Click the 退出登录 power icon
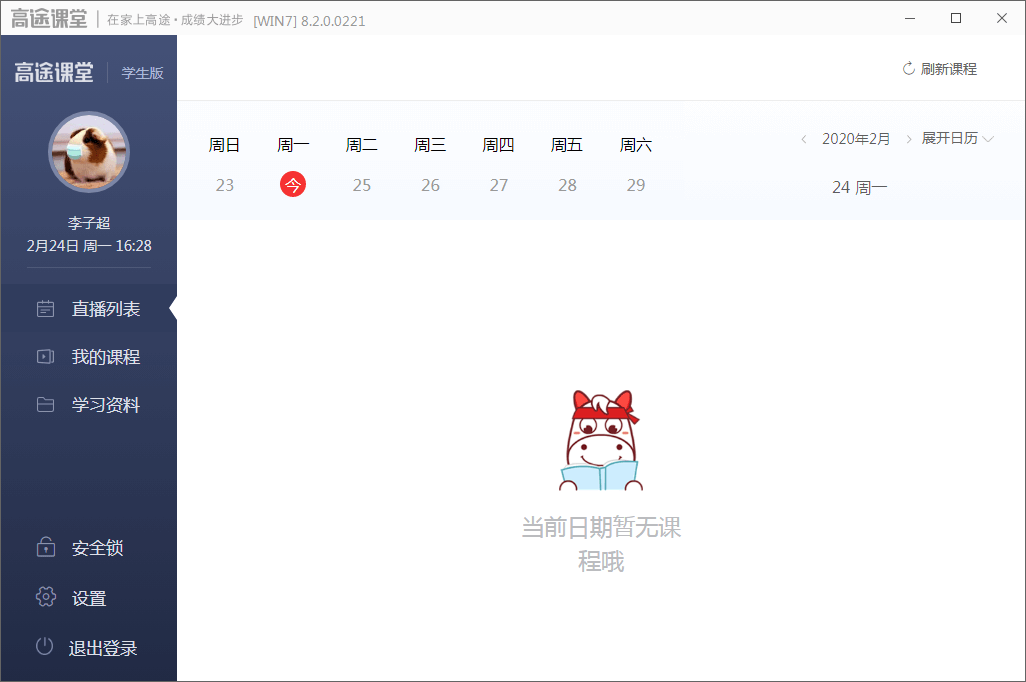Viewport: 1026px width, 682px height. pyautogui.click(x=44, y=647)
